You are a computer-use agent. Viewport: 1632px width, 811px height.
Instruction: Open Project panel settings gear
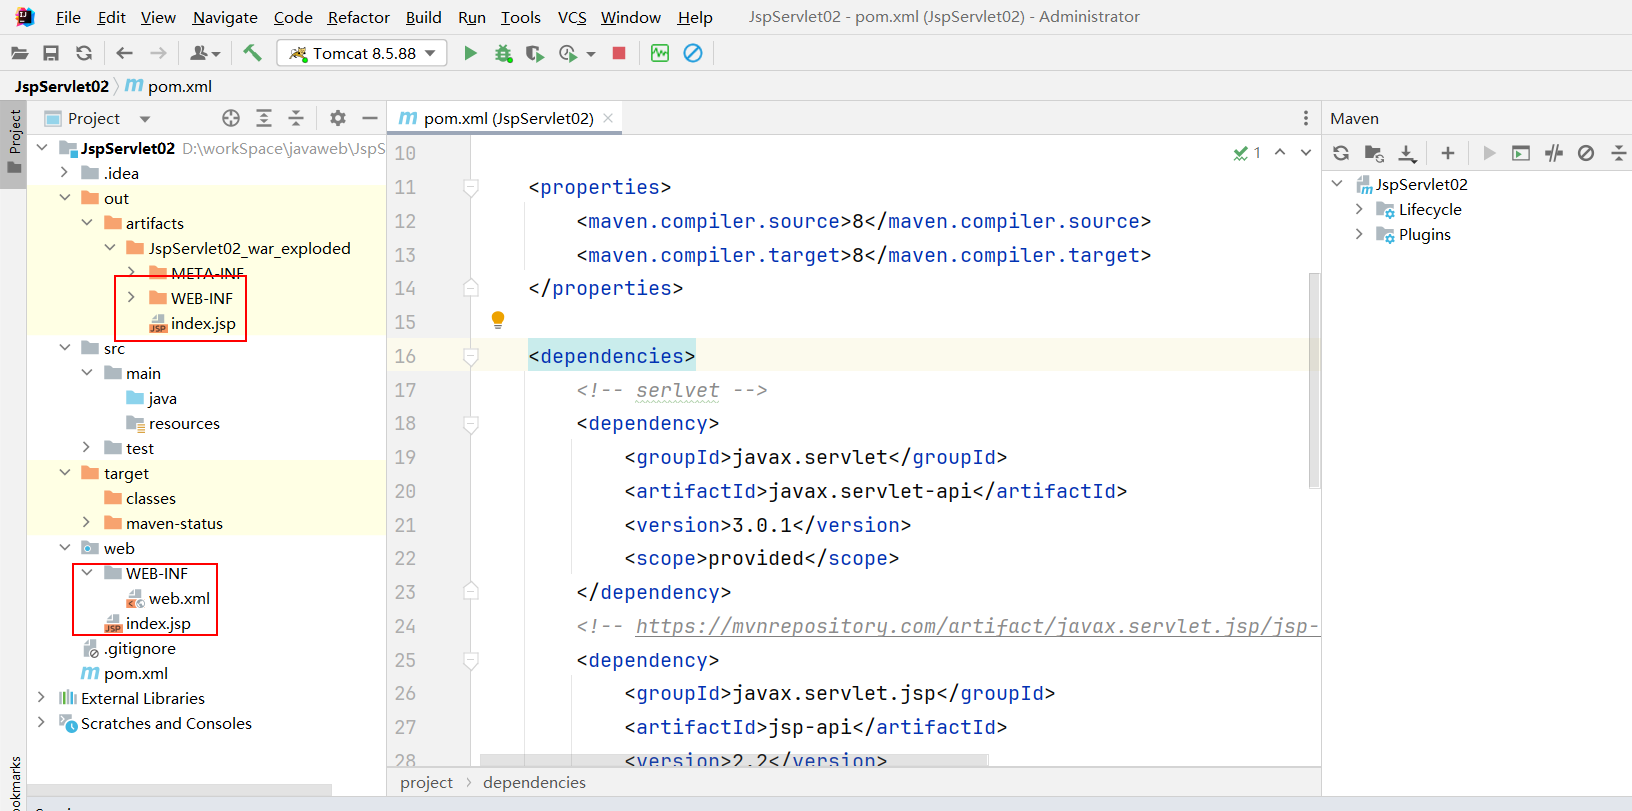coord(338,118)
